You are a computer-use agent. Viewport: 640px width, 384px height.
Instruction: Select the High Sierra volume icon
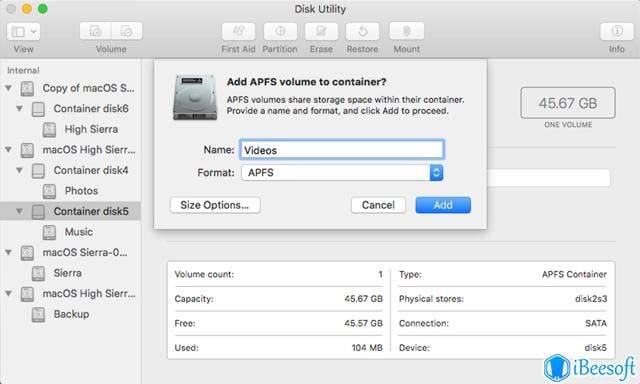pos(49,129)
